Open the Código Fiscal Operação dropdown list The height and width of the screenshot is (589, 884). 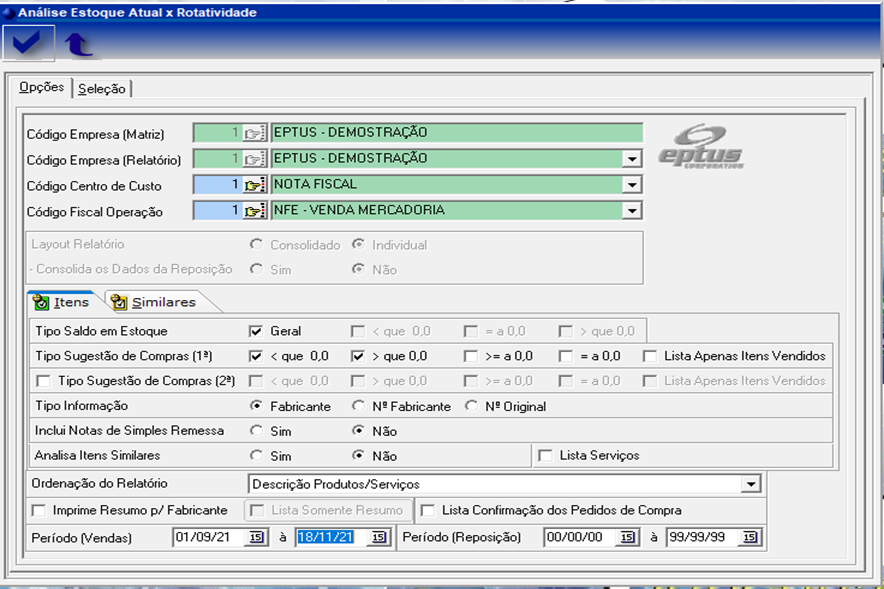point(631,211)
